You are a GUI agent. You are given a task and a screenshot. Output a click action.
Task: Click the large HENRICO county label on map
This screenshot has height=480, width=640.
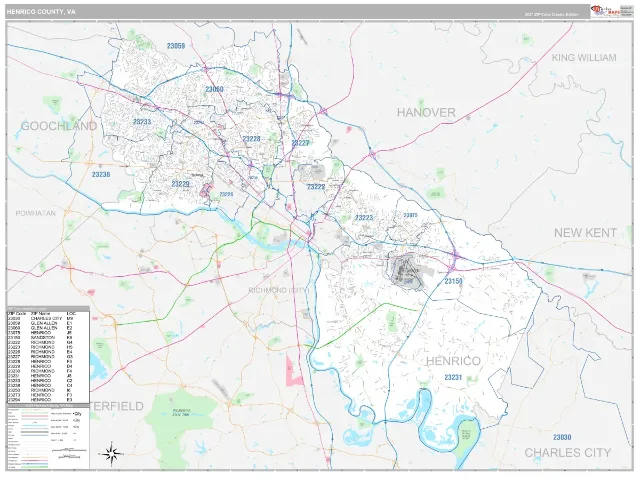click(x=453, y=361)
